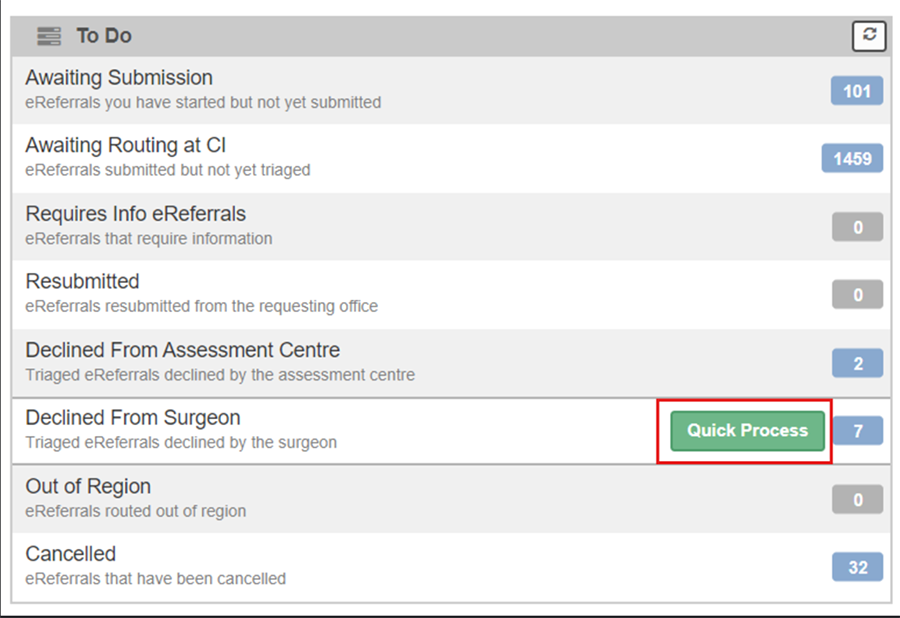Click the 2 badge on Declined From Assessment Centre

[x=857, y=363]
